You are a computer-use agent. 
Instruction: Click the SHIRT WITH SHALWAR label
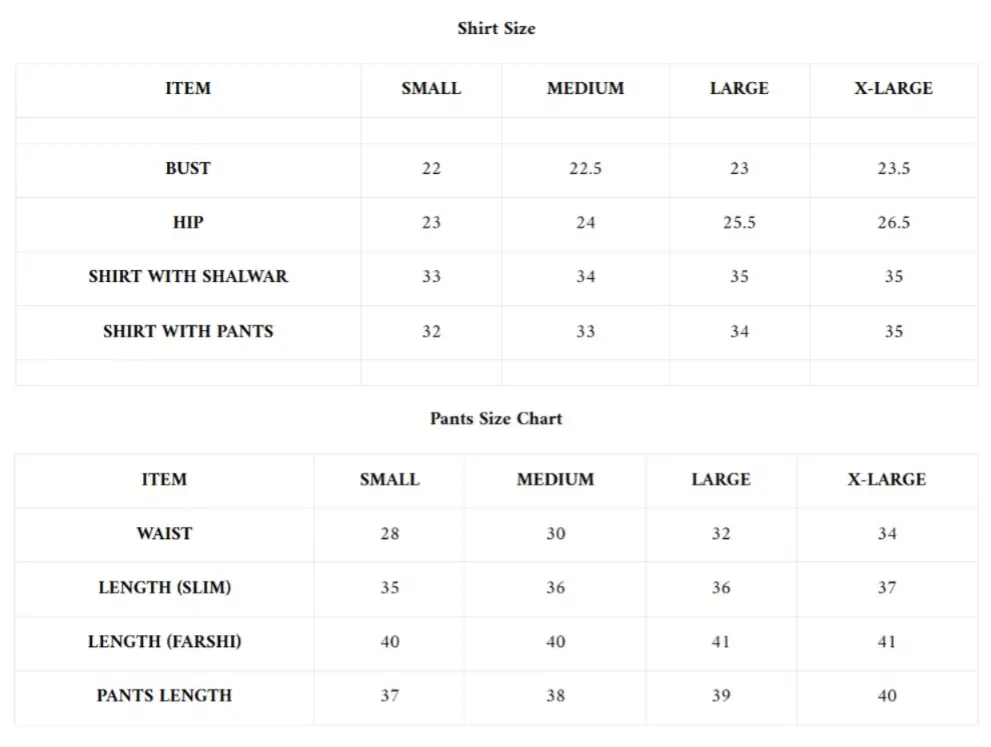[x=188, y=277]
